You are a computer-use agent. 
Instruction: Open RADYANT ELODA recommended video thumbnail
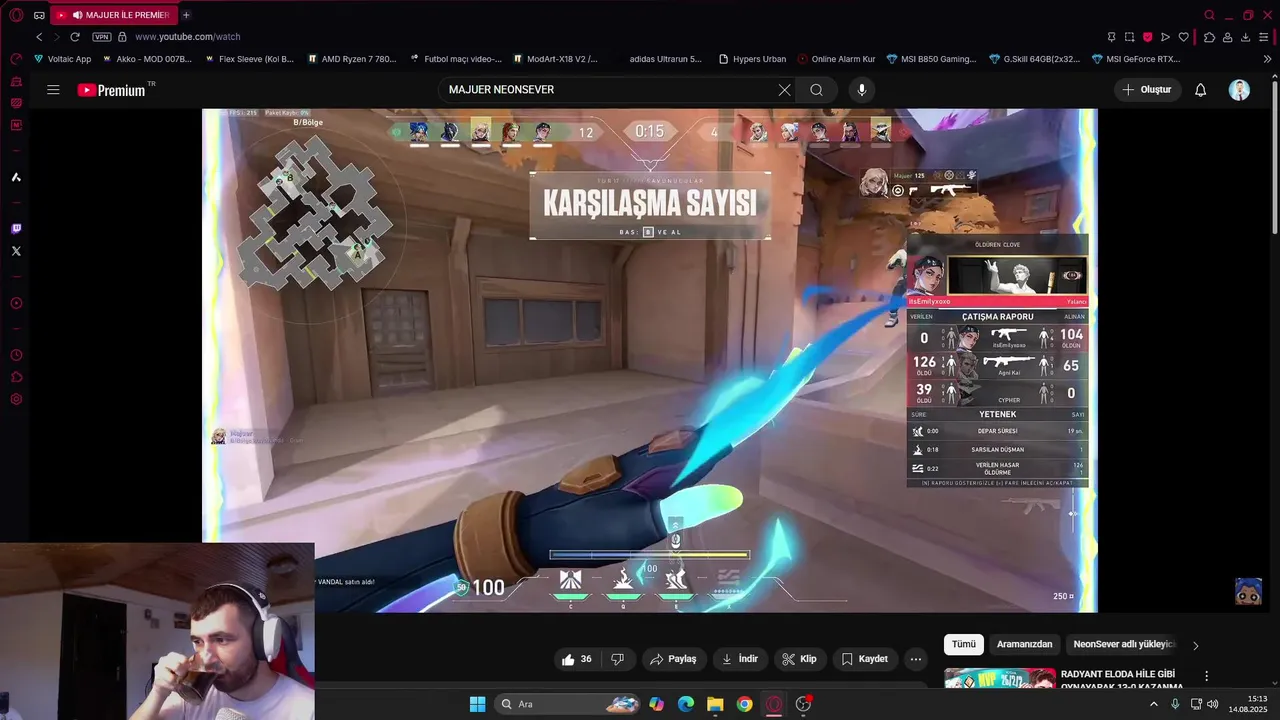point(1000,679)
